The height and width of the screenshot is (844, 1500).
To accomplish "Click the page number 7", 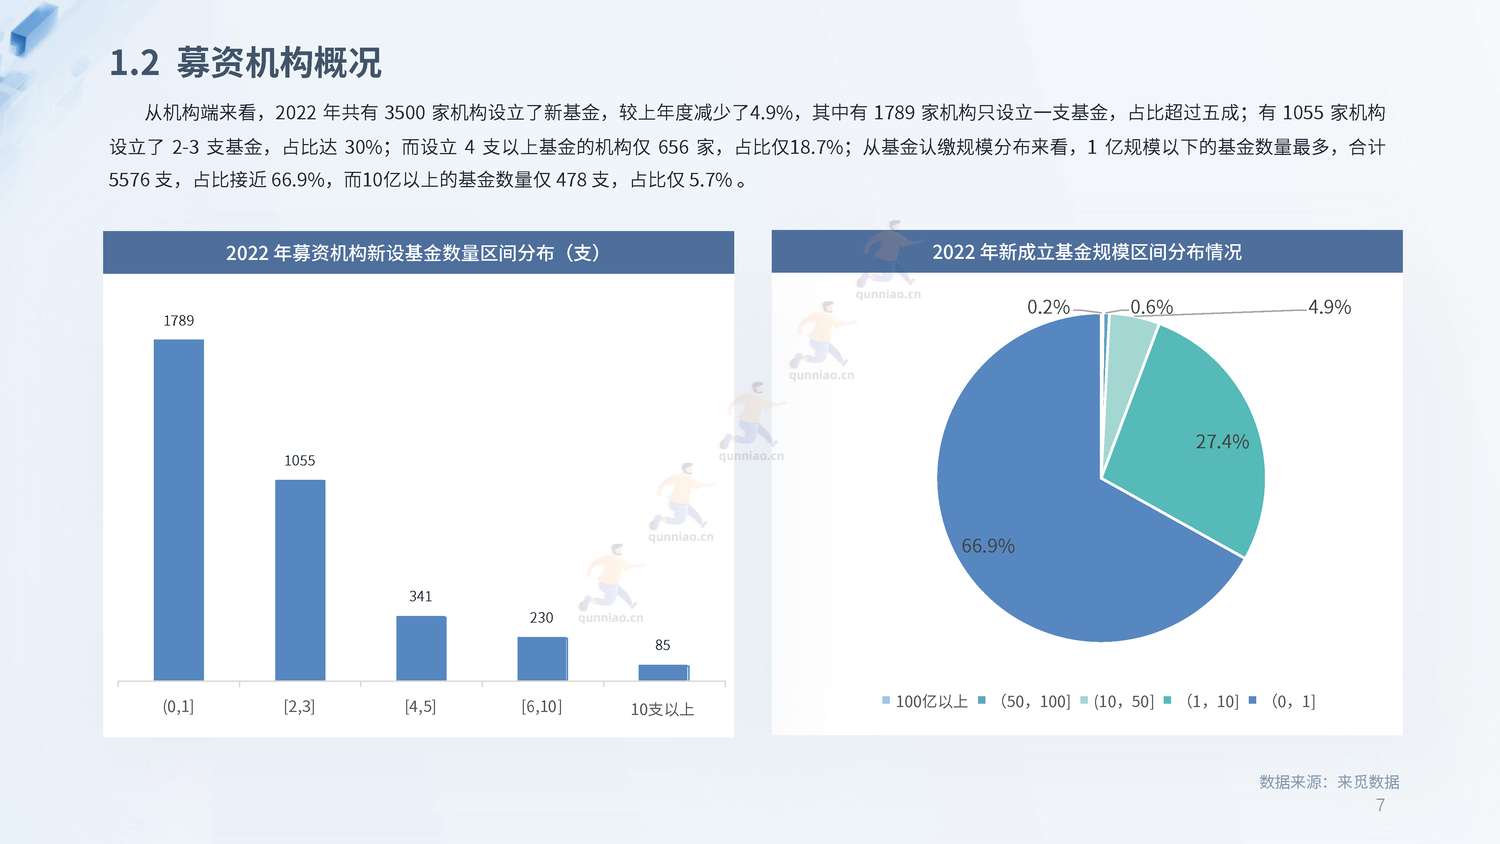I will (1381, 805).
